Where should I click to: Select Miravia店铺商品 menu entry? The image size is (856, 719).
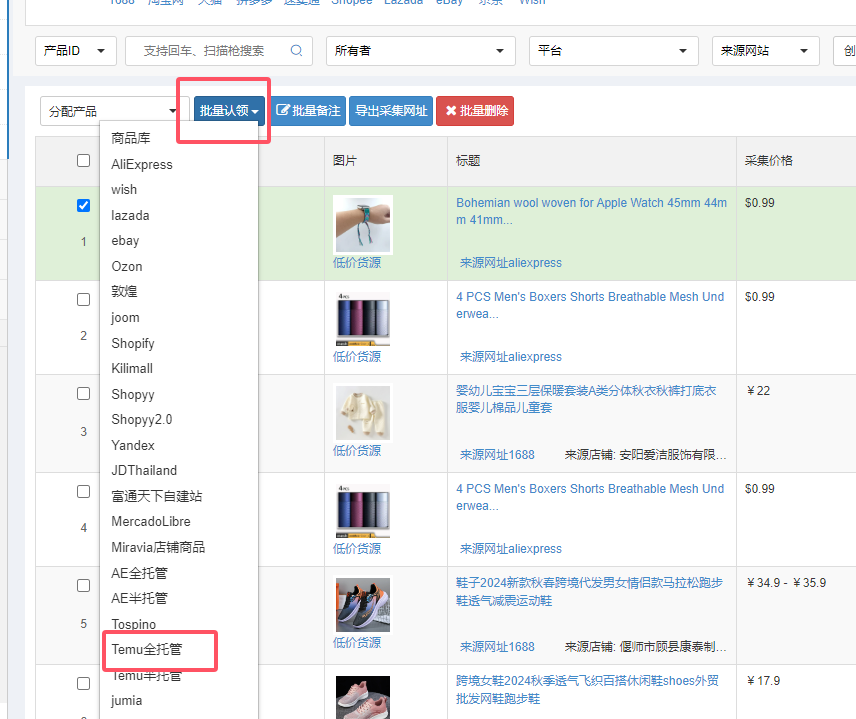(x=158, y=547)
